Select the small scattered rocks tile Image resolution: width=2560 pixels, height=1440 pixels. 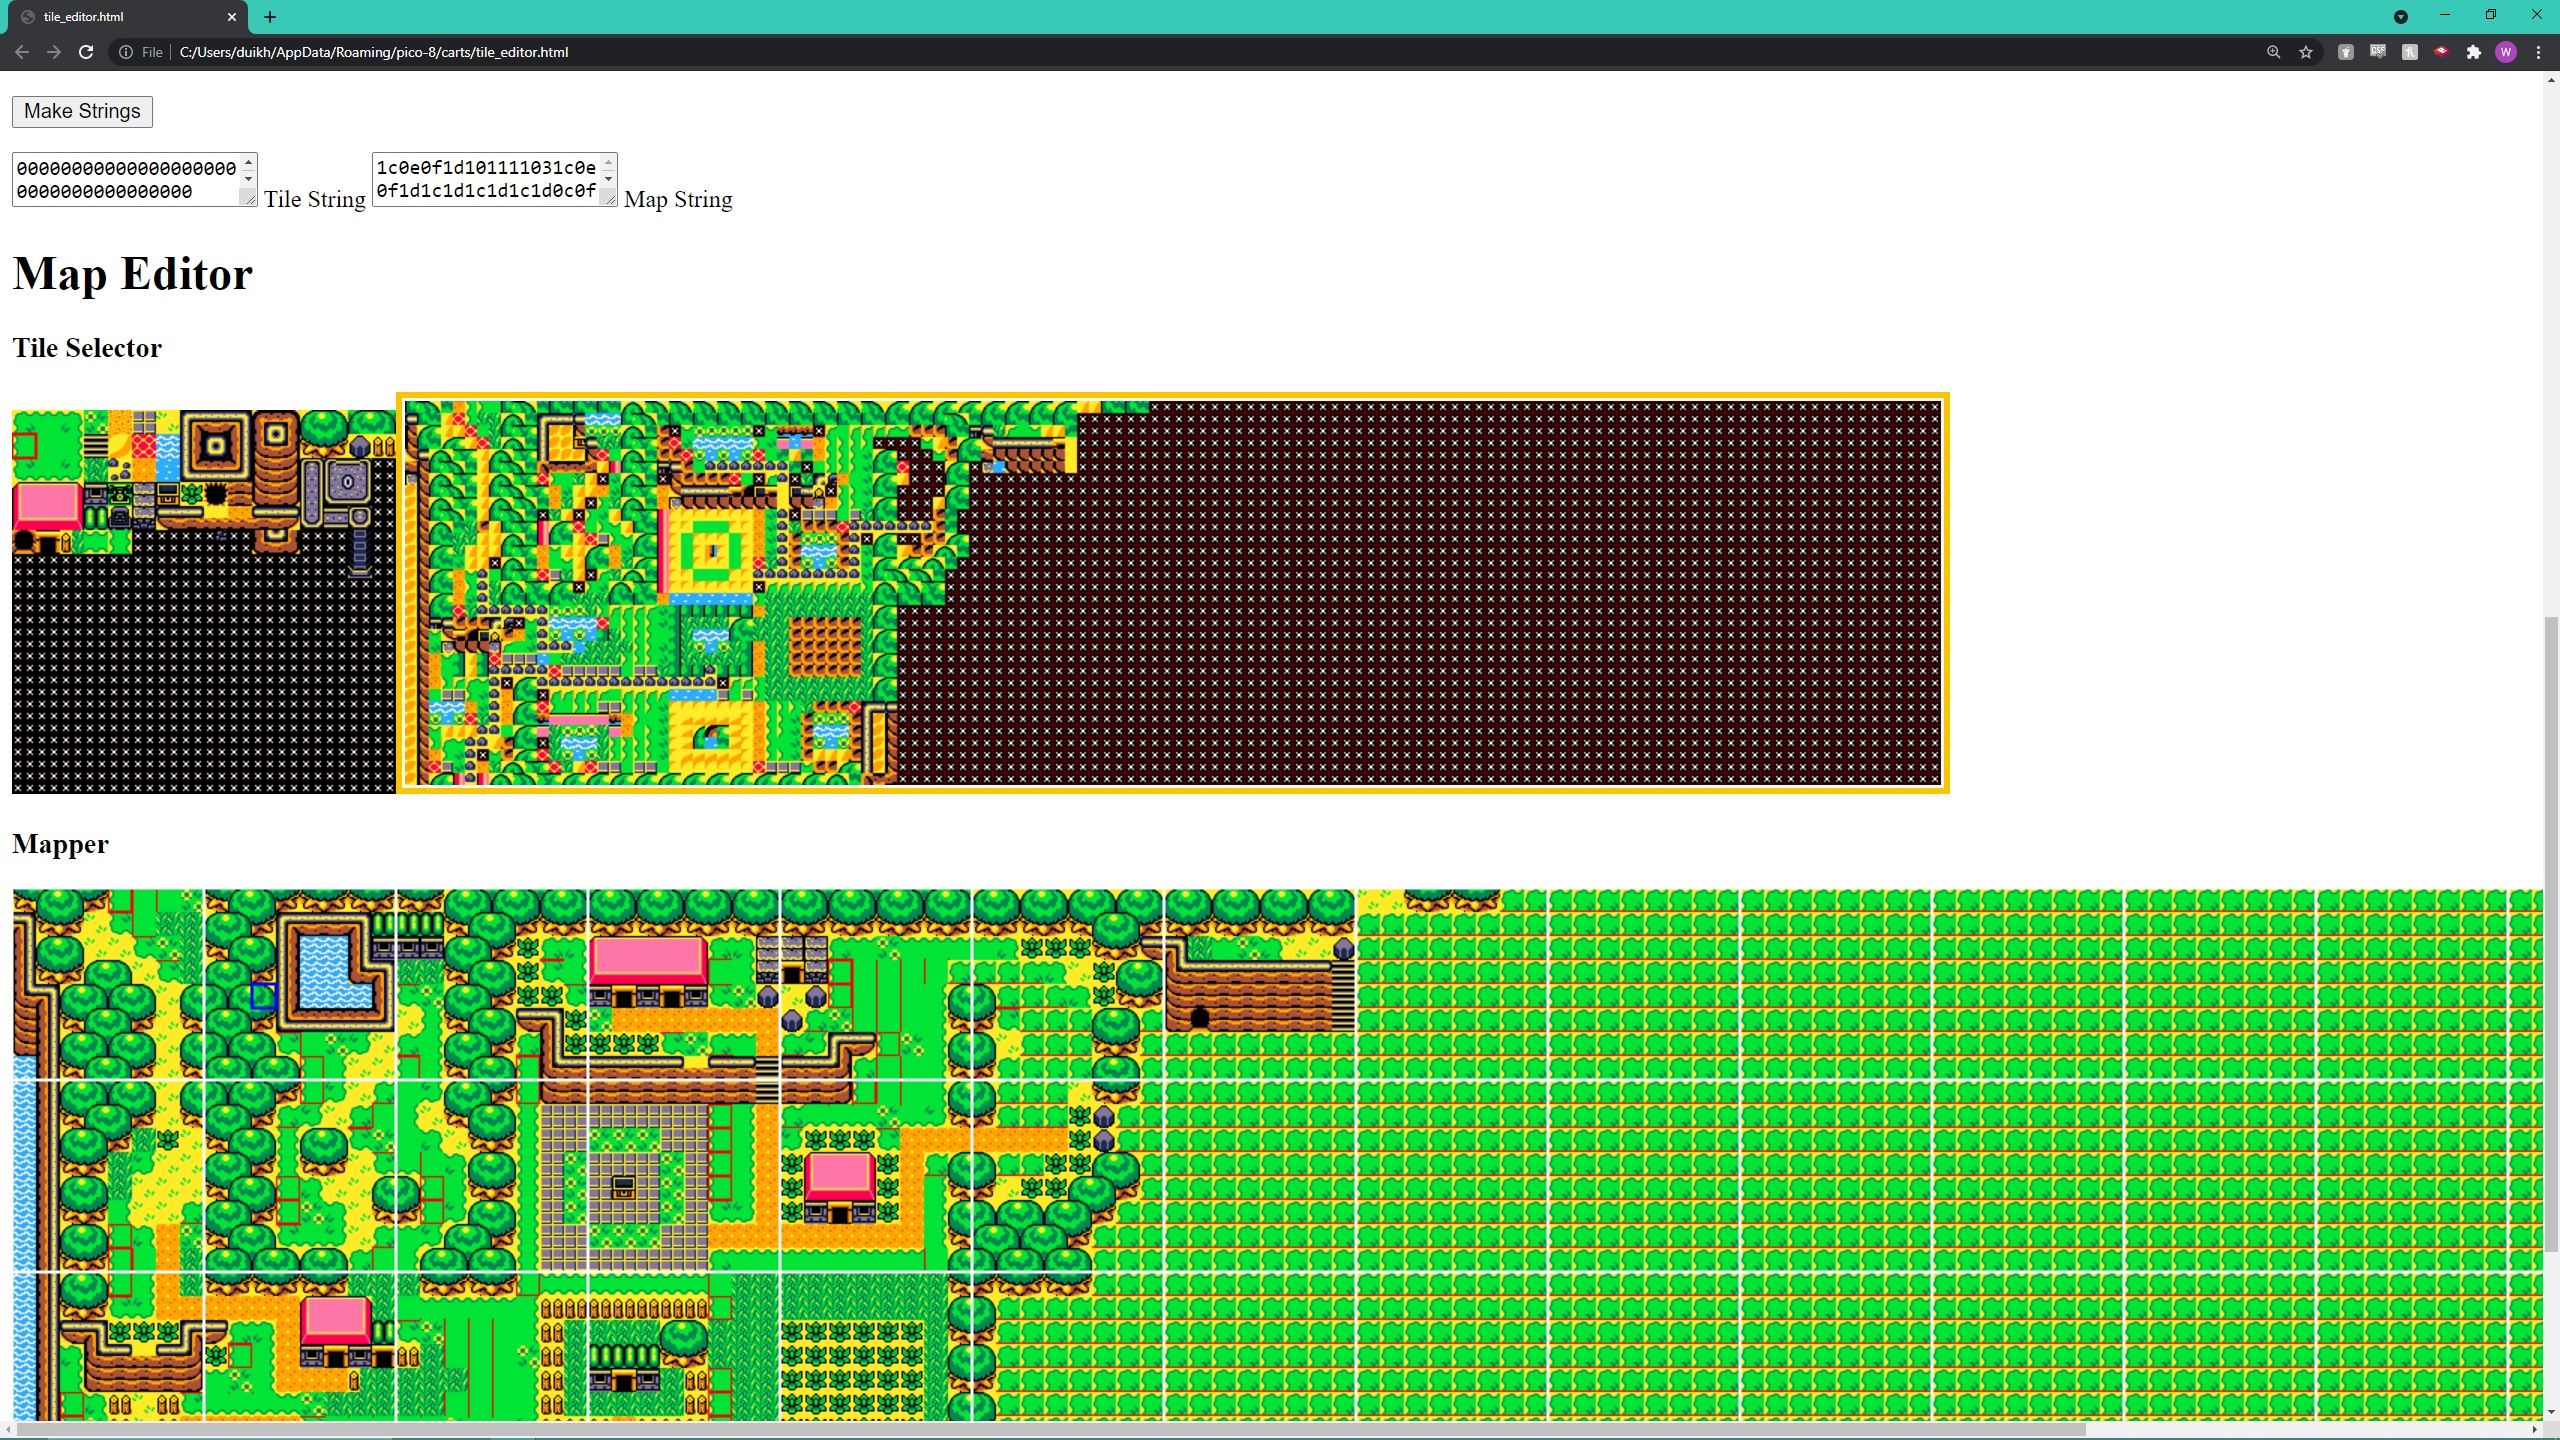pyautogui.click(x=120, y=470)
